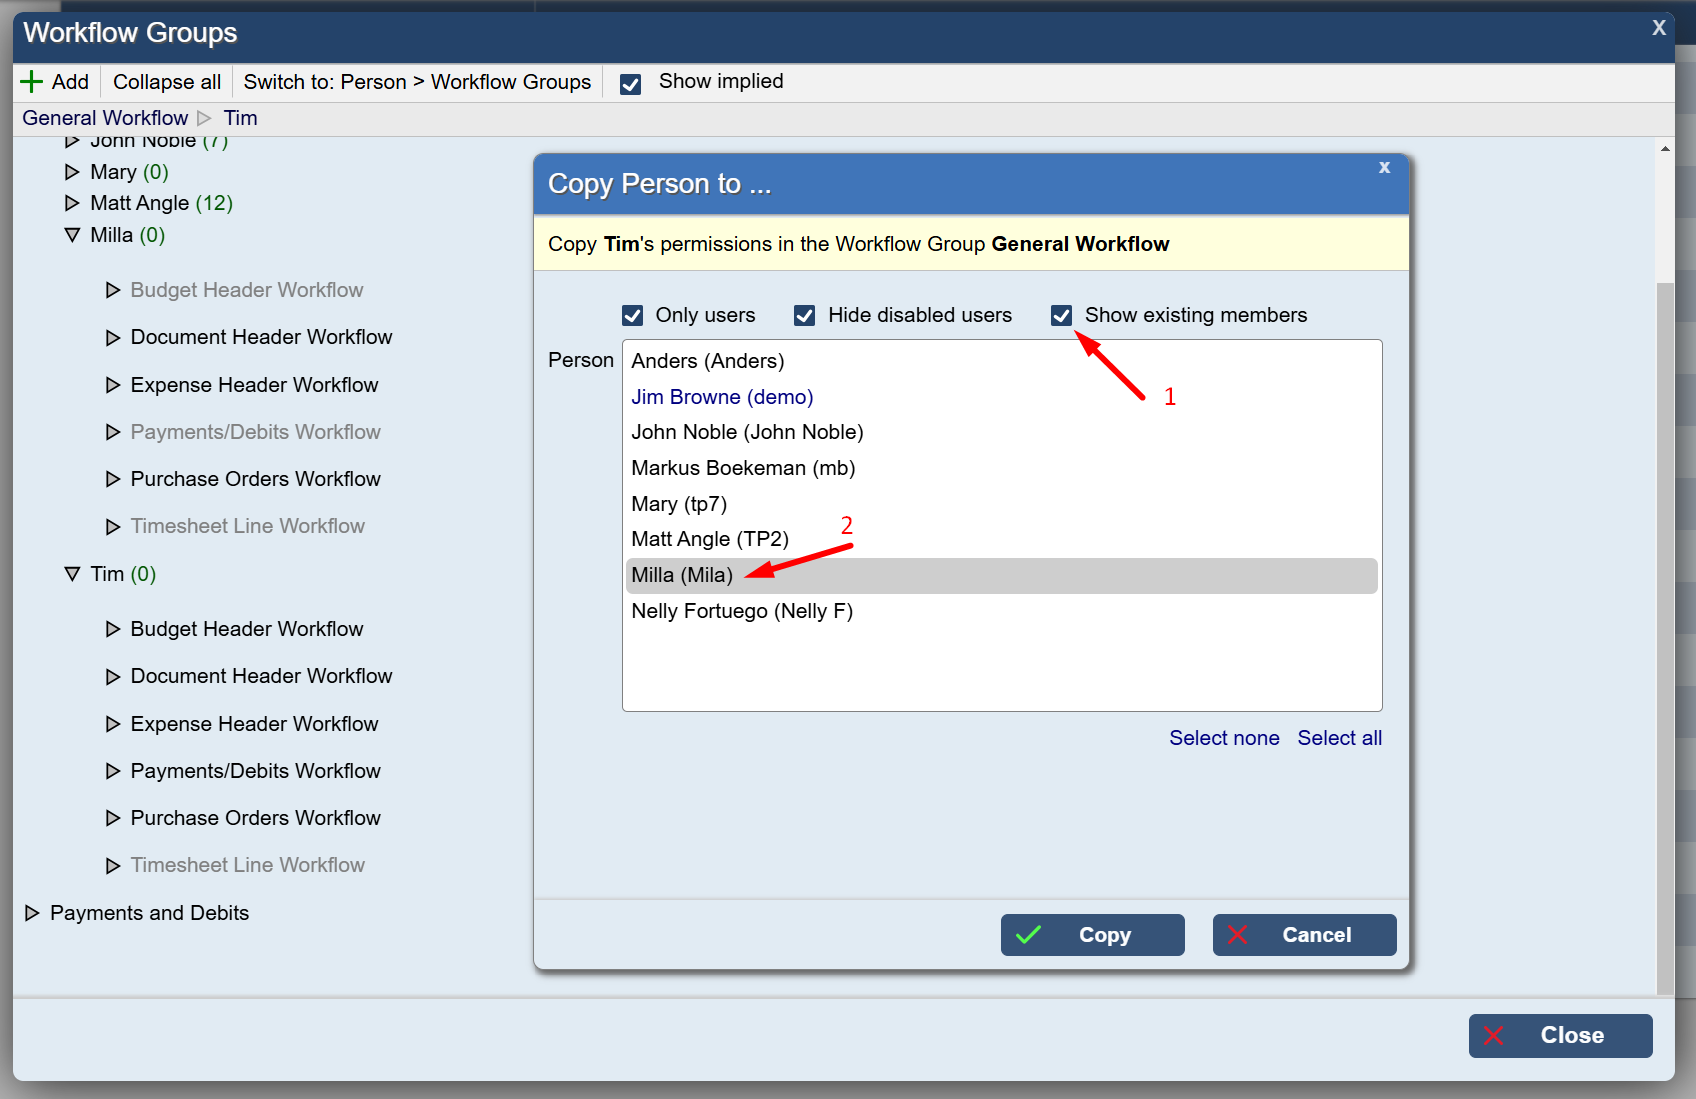Close the Copy Person dialog with x

pyautogui.click(x=1384, y=168)
